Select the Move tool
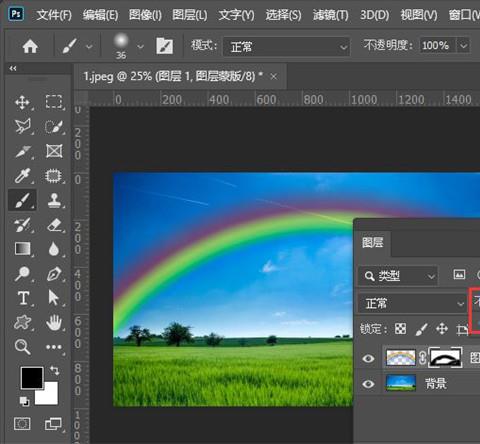 coord(22,102)
